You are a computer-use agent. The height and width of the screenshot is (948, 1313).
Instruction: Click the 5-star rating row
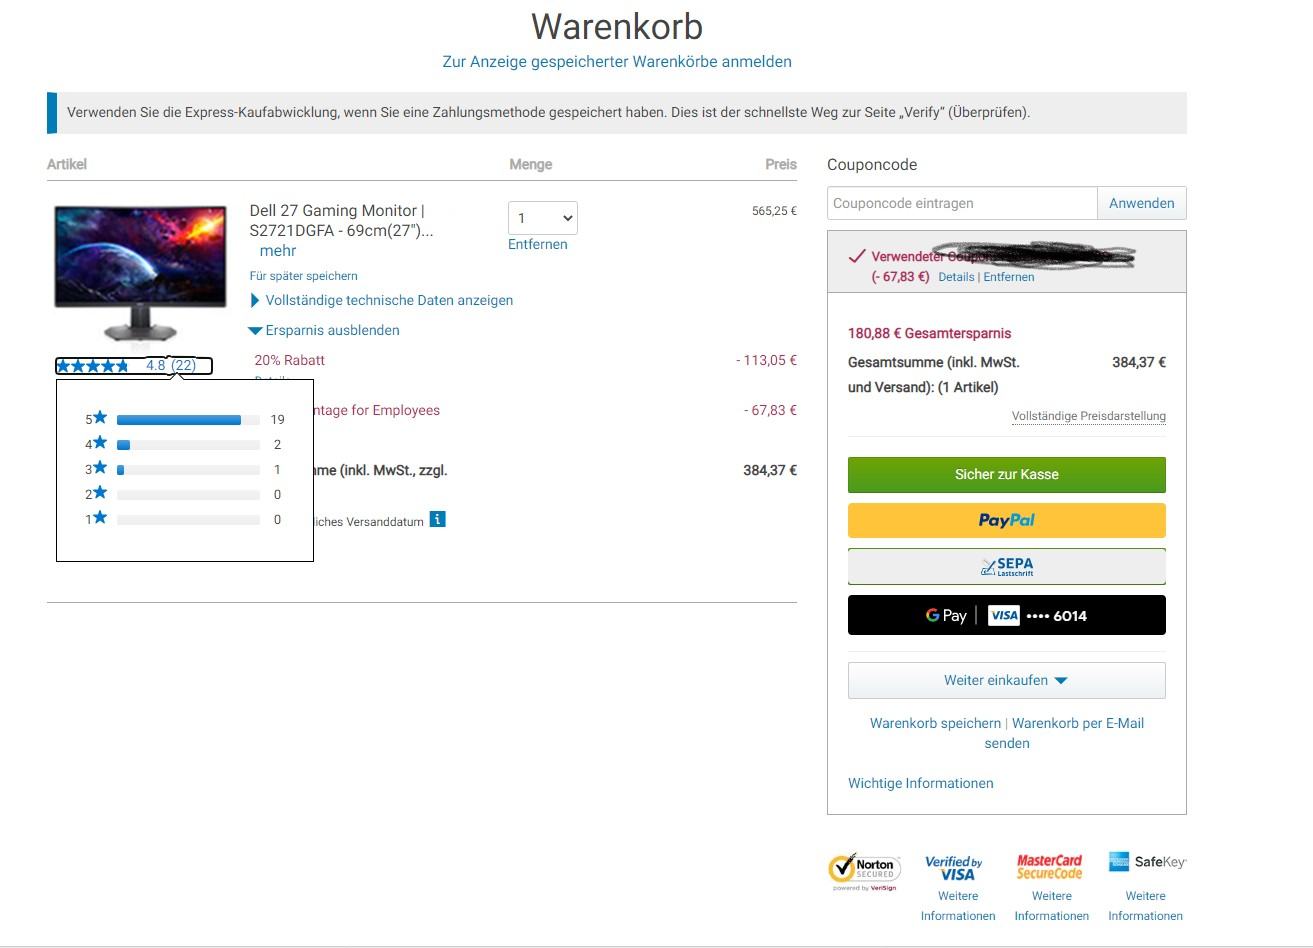tap(185, 419)
